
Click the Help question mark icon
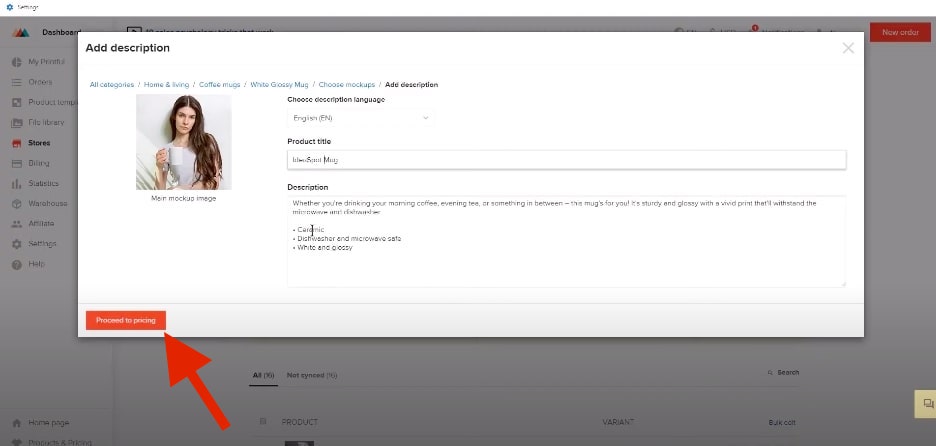17,264
